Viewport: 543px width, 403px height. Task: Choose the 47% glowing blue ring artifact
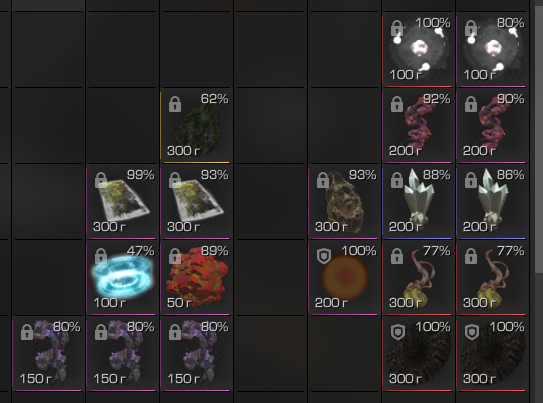coord(122,278)
